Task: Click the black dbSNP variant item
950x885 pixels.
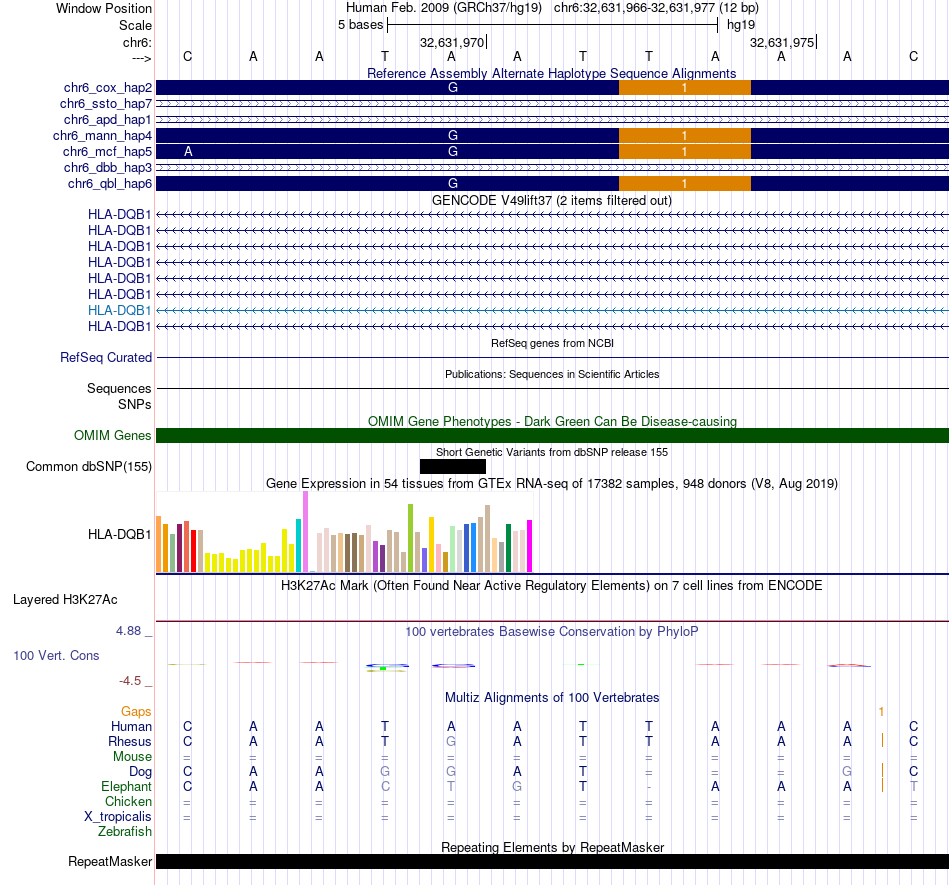Action: 453,466
